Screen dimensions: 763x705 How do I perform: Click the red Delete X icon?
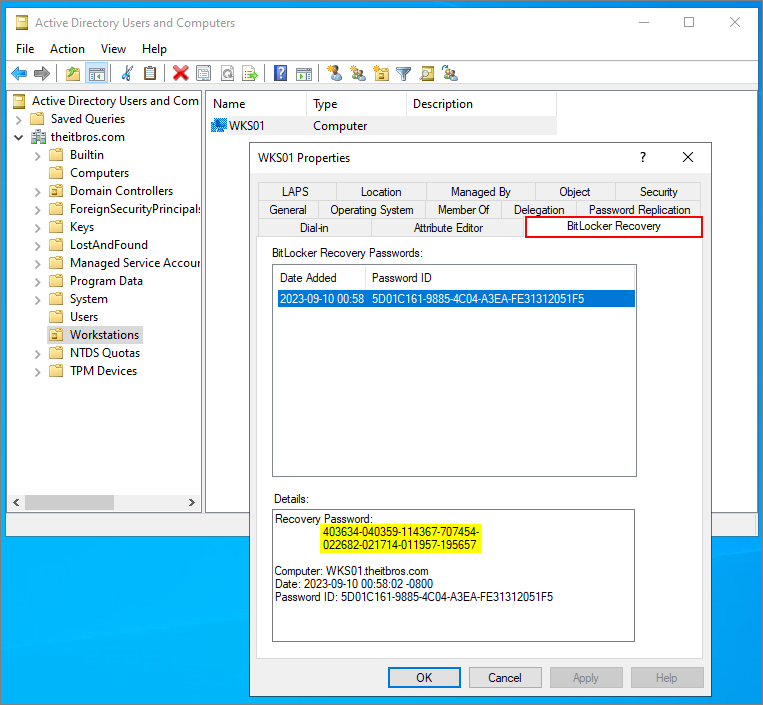coord(181,73)
